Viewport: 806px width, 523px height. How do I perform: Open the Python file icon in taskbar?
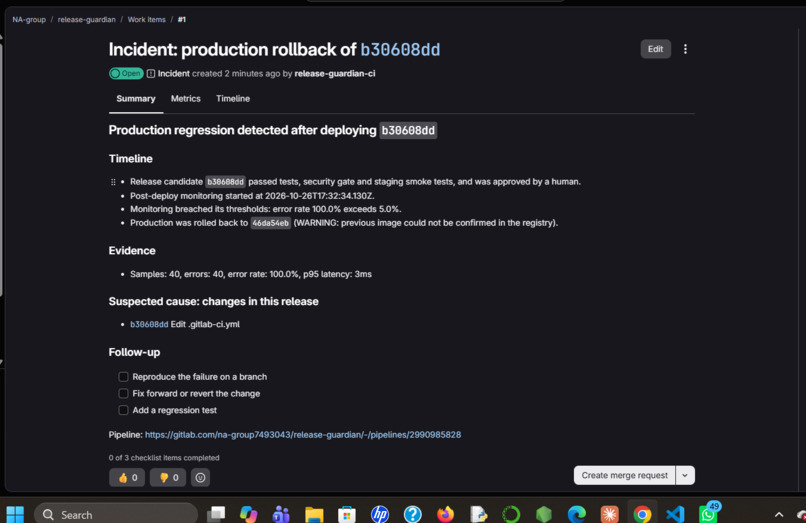(479, 514)
